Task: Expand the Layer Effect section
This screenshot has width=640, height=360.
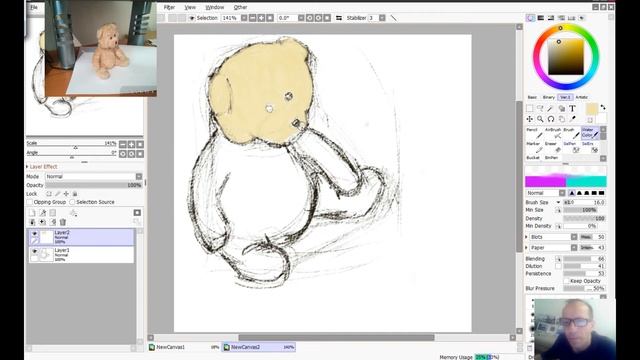Action: 41,167
